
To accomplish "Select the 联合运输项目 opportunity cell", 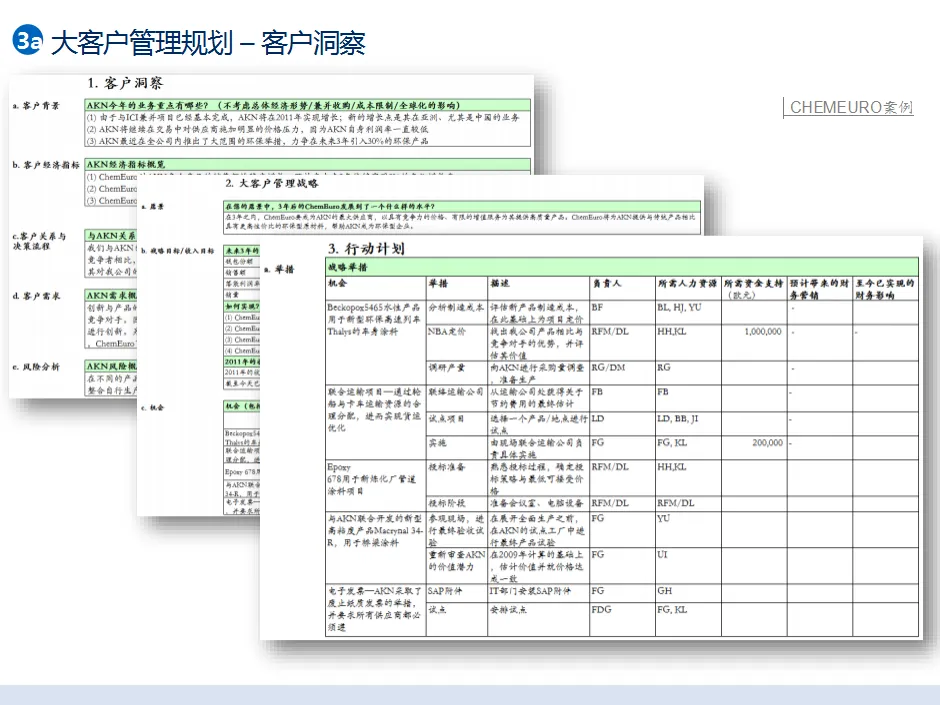I will [x=375, y=422].
